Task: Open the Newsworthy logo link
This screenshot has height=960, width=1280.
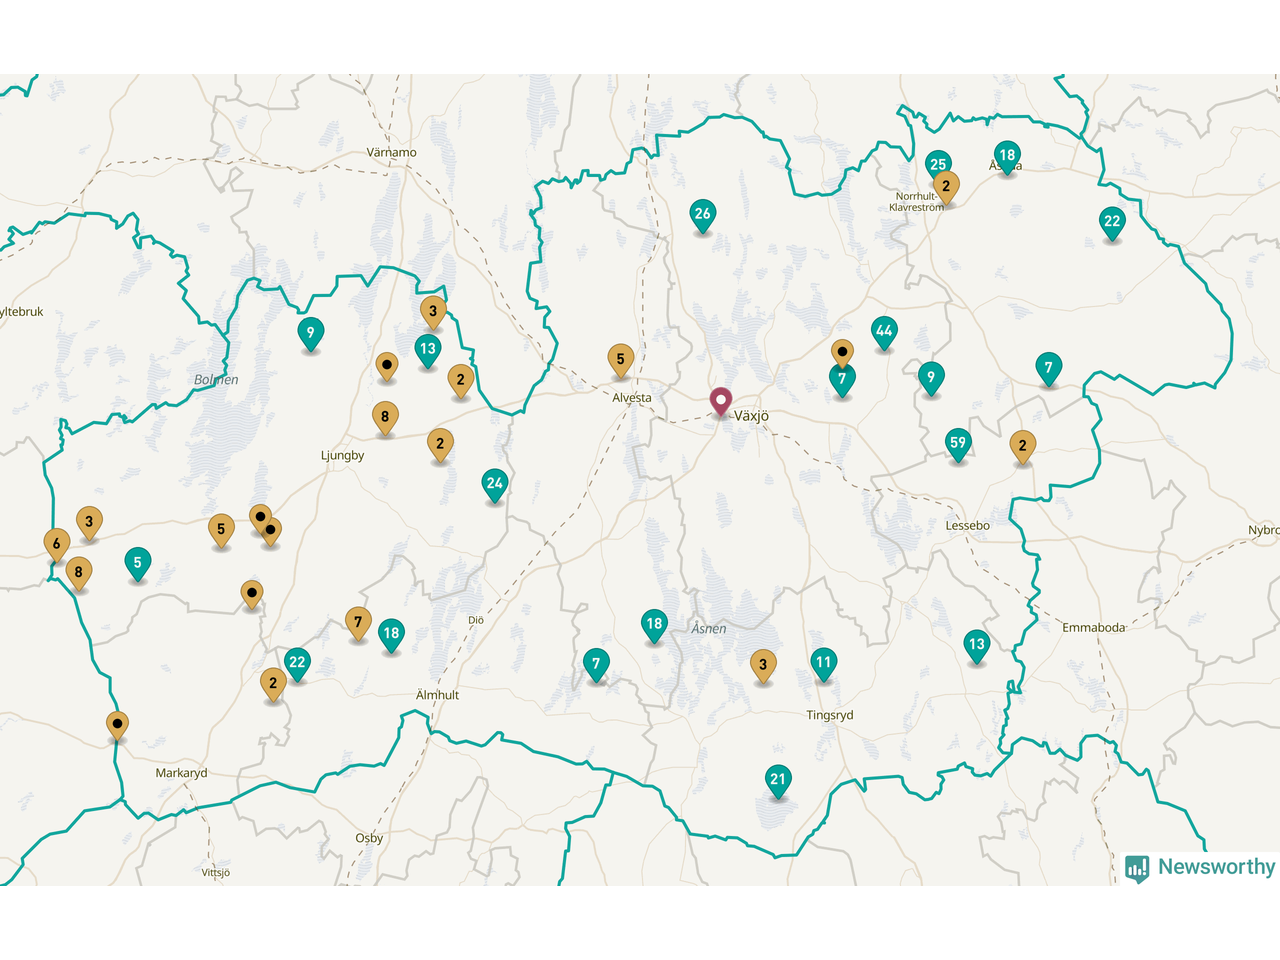Action: coord(1200,867)
